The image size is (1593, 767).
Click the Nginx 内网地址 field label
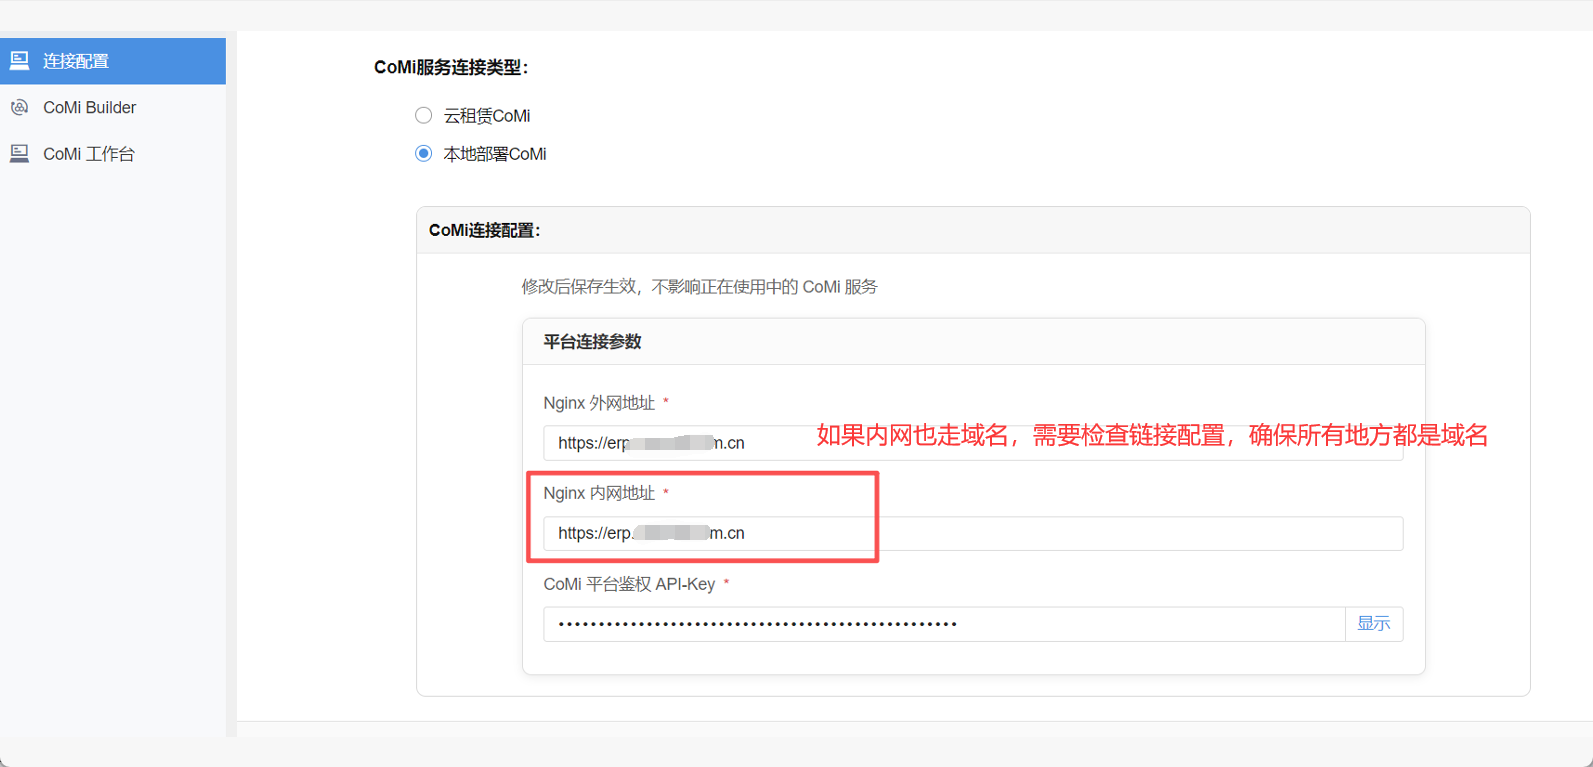point(599,493)
